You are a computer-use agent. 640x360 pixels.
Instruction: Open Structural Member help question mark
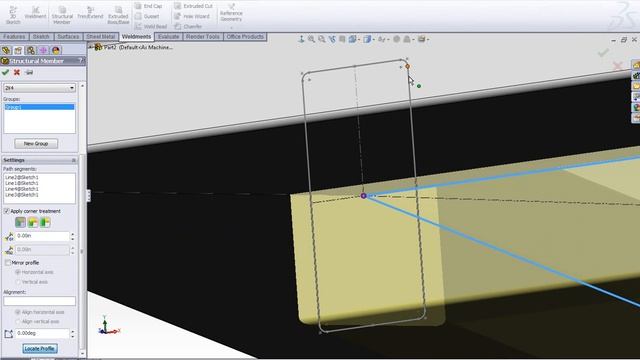coord(80,61)
